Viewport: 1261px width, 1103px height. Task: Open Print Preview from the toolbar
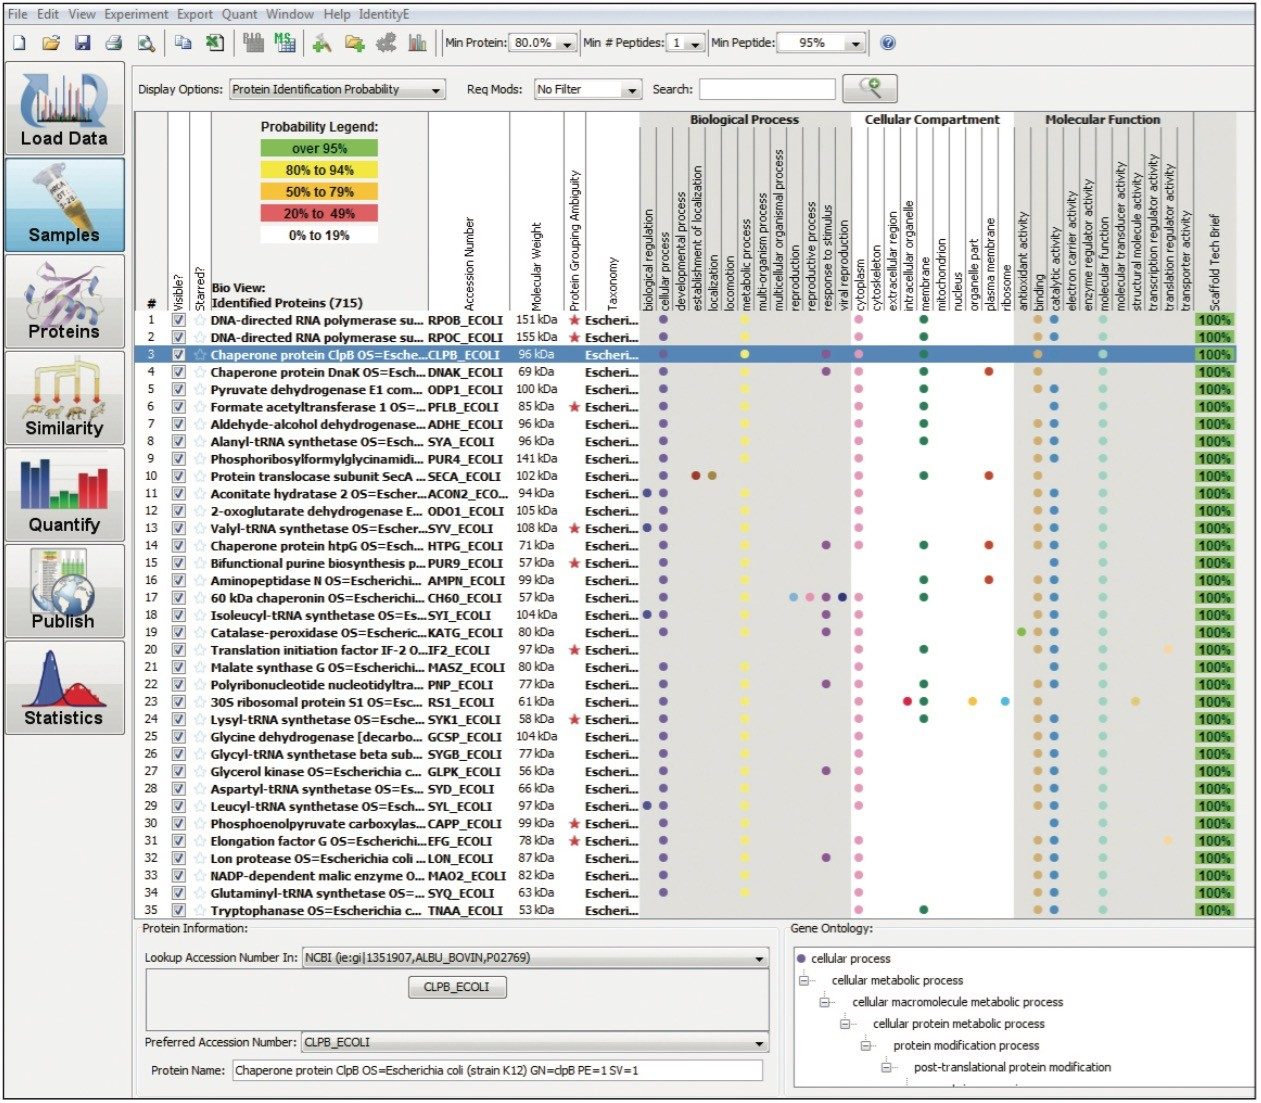(x=146, y=43)
